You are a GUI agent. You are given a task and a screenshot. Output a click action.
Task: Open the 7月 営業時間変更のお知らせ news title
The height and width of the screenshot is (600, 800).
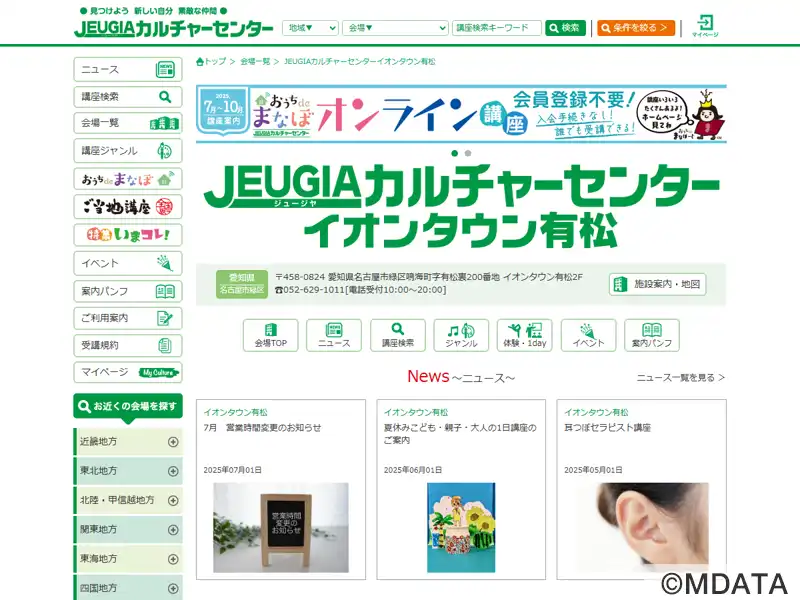click(262, 428)
